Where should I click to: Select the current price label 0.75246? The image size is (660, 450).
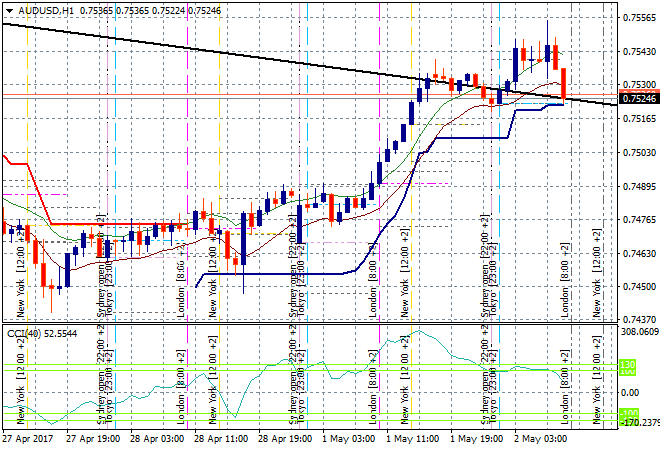(x=638, y=98)
